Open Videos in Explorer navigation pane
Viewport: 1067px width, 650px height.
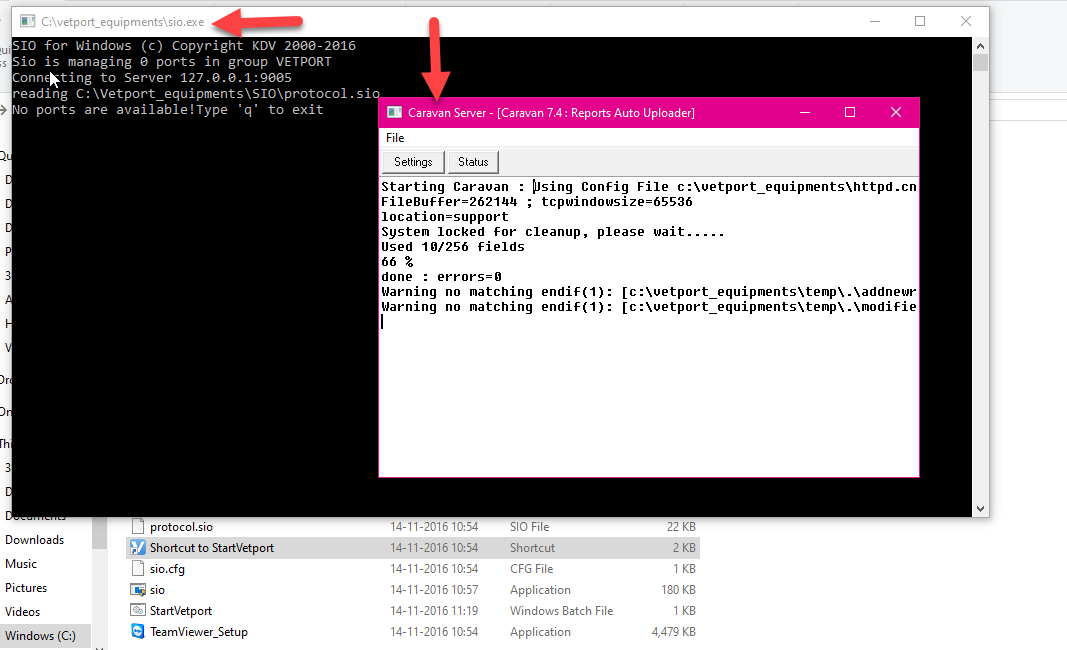(22, 612)
